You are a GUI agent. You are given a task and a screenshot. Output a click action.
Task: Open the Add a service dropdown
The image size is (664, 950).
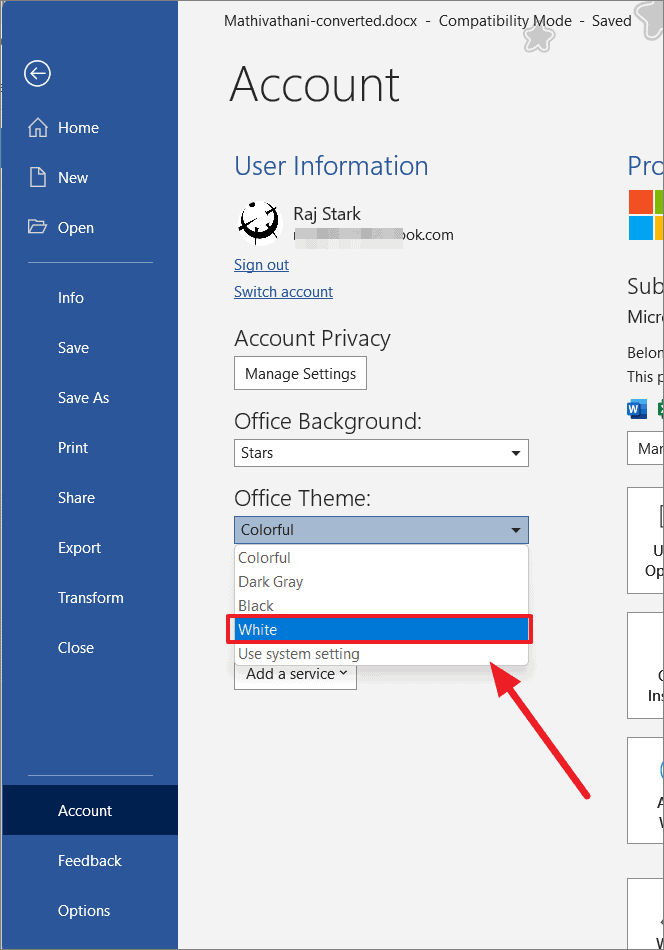click(296, 674)
